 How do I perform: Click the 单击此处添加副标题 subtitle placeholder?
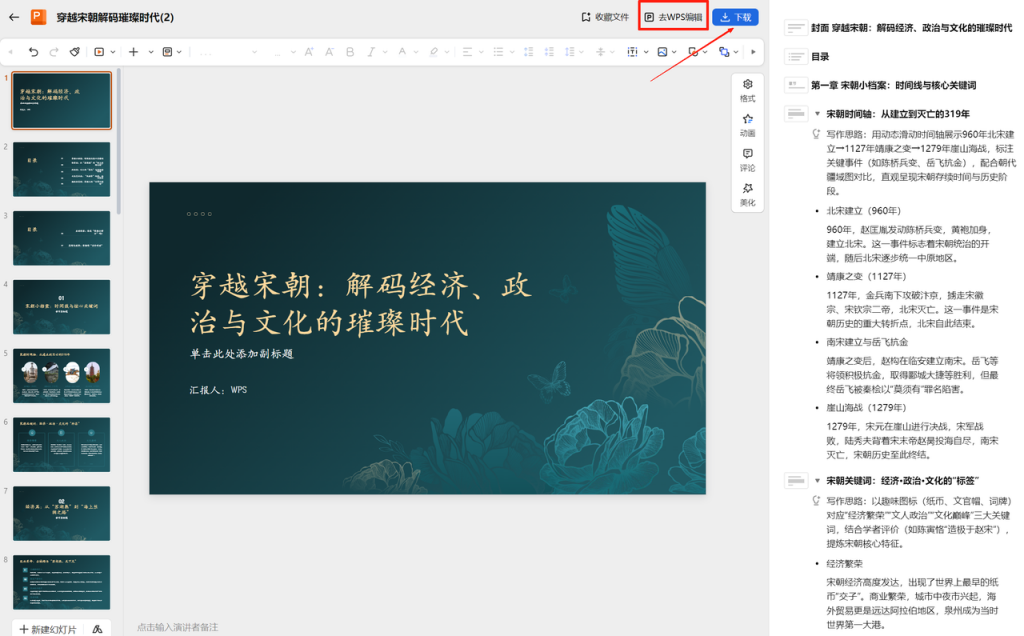242,353
